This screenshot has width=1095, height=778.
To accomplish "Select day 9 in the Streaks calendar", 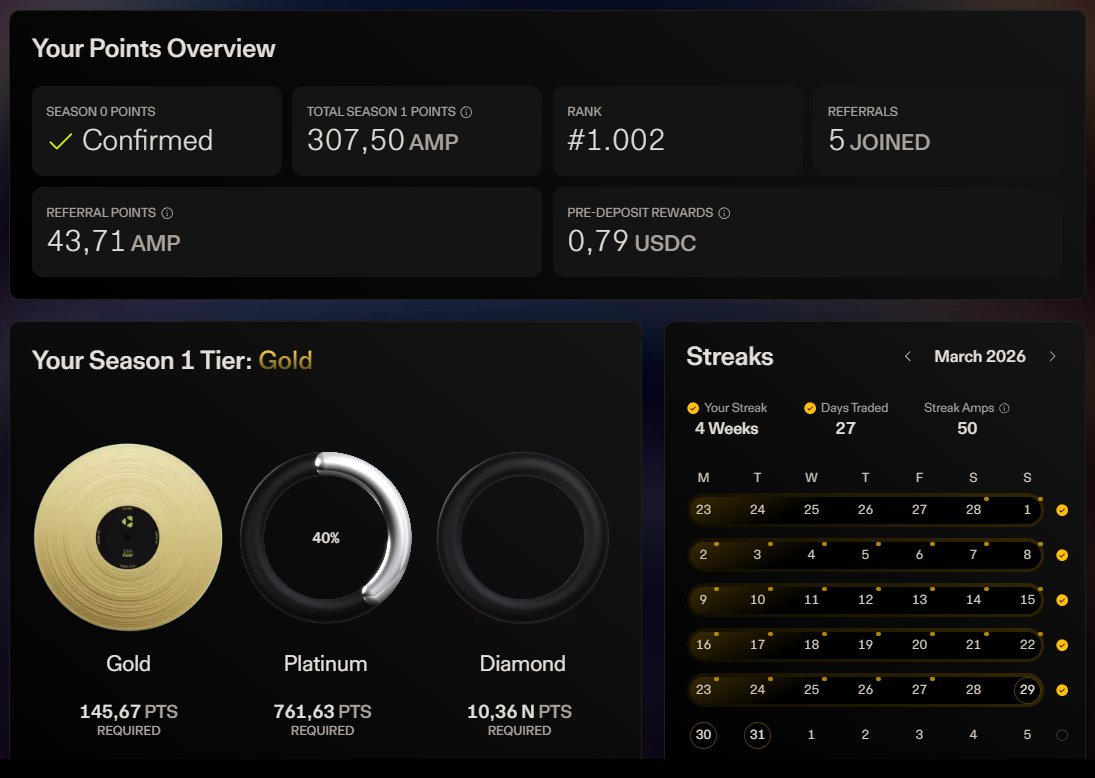I will click(x=703, y=599).
